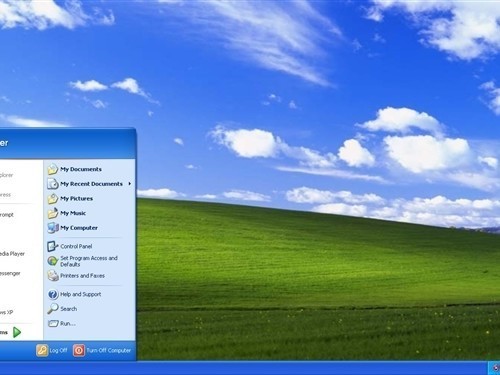Click the My Computer icon
500x375 pixels.
point(53,228)
